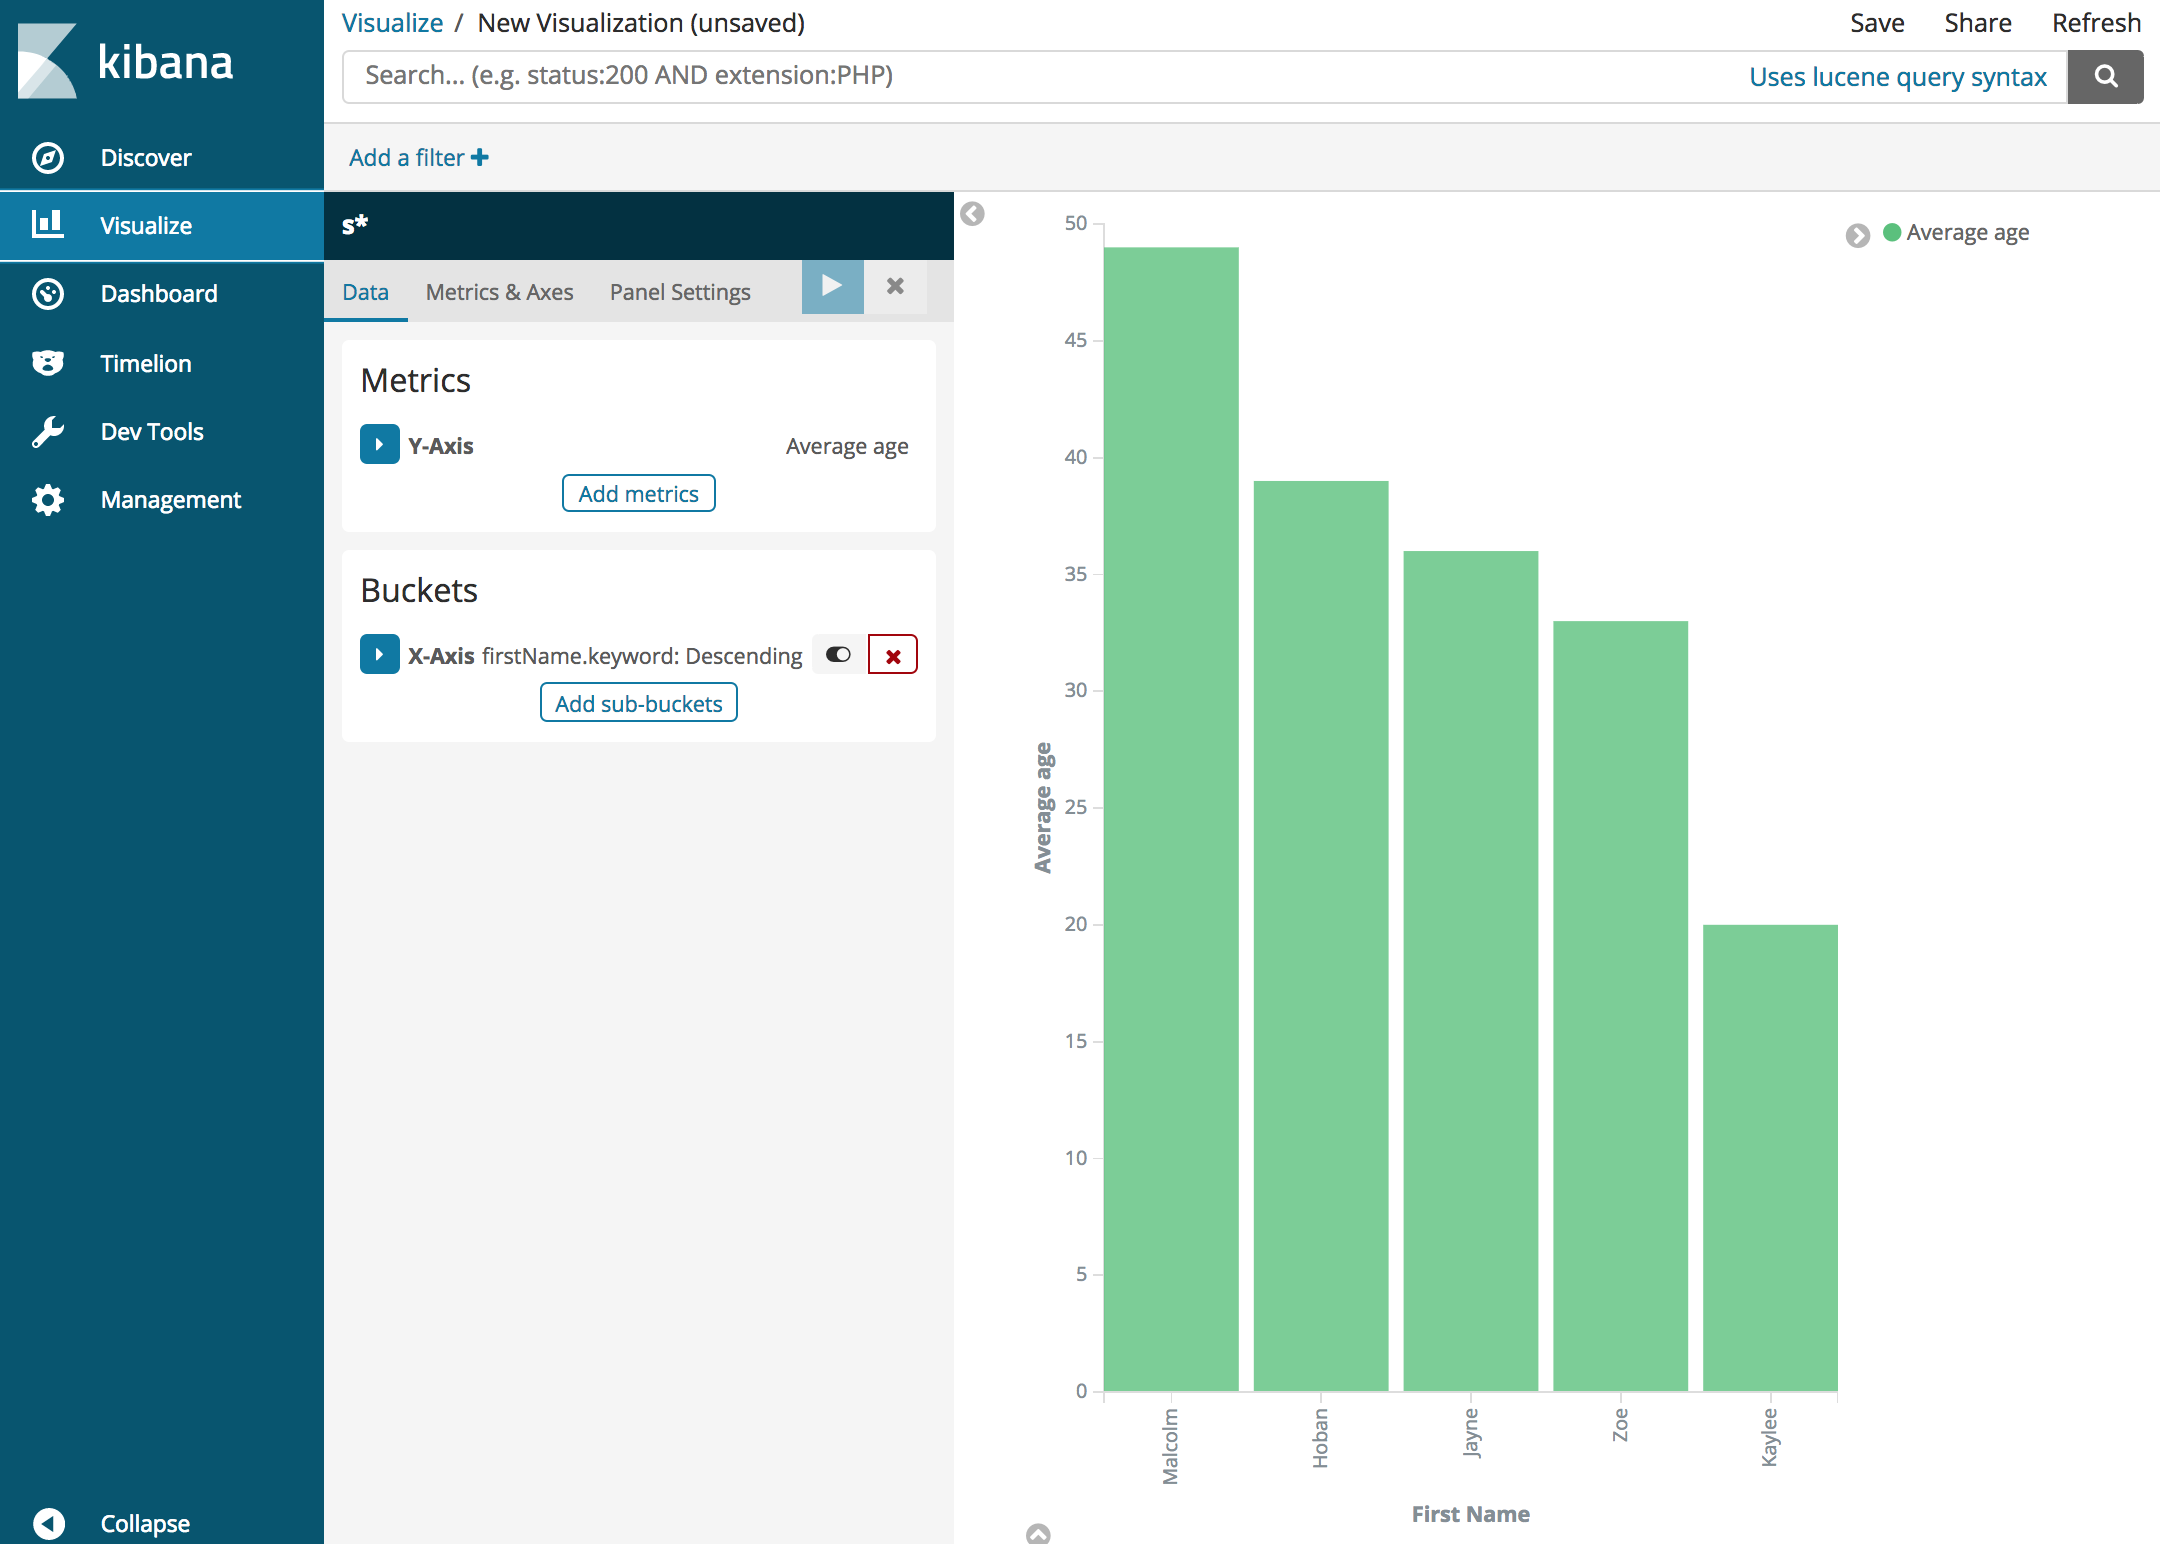The height and width of the screenshot is (1544, 2160).
Task: Click the magnifying glass search button
Action: (x=2105, y=77)
